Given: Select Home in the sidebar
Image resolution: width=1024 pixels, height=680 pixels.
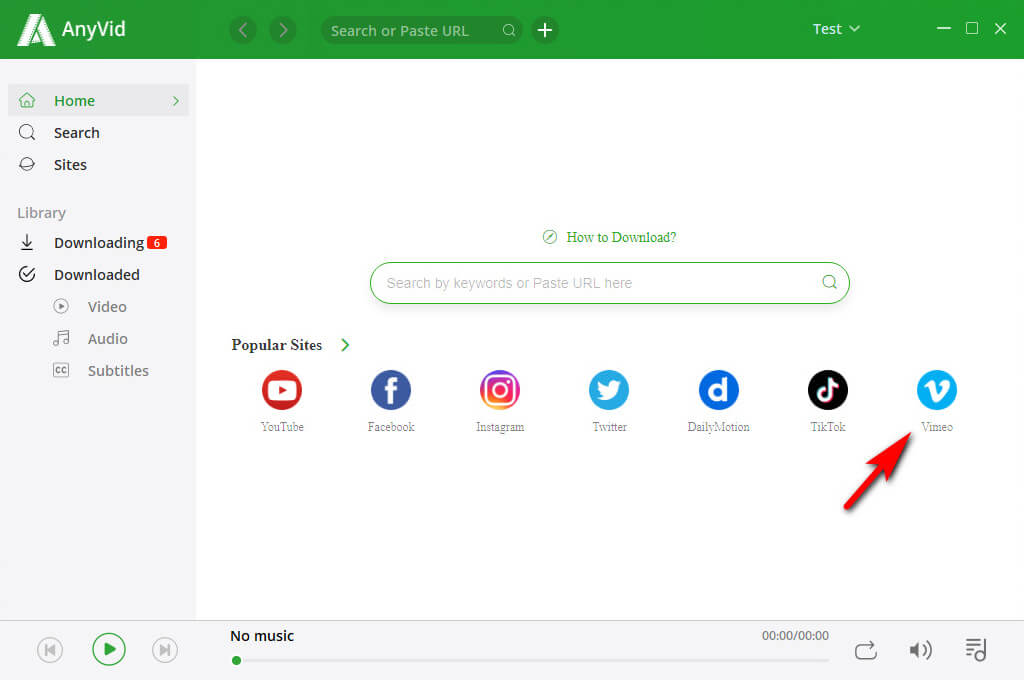Looking at the screenshot, I should coord(99,101).
